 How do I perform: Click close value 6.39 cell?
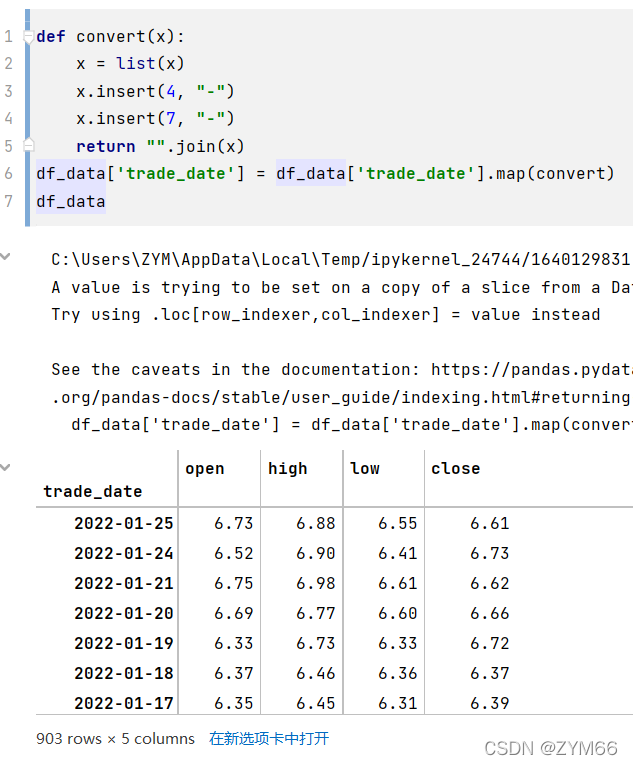click(x=490, y=703)
